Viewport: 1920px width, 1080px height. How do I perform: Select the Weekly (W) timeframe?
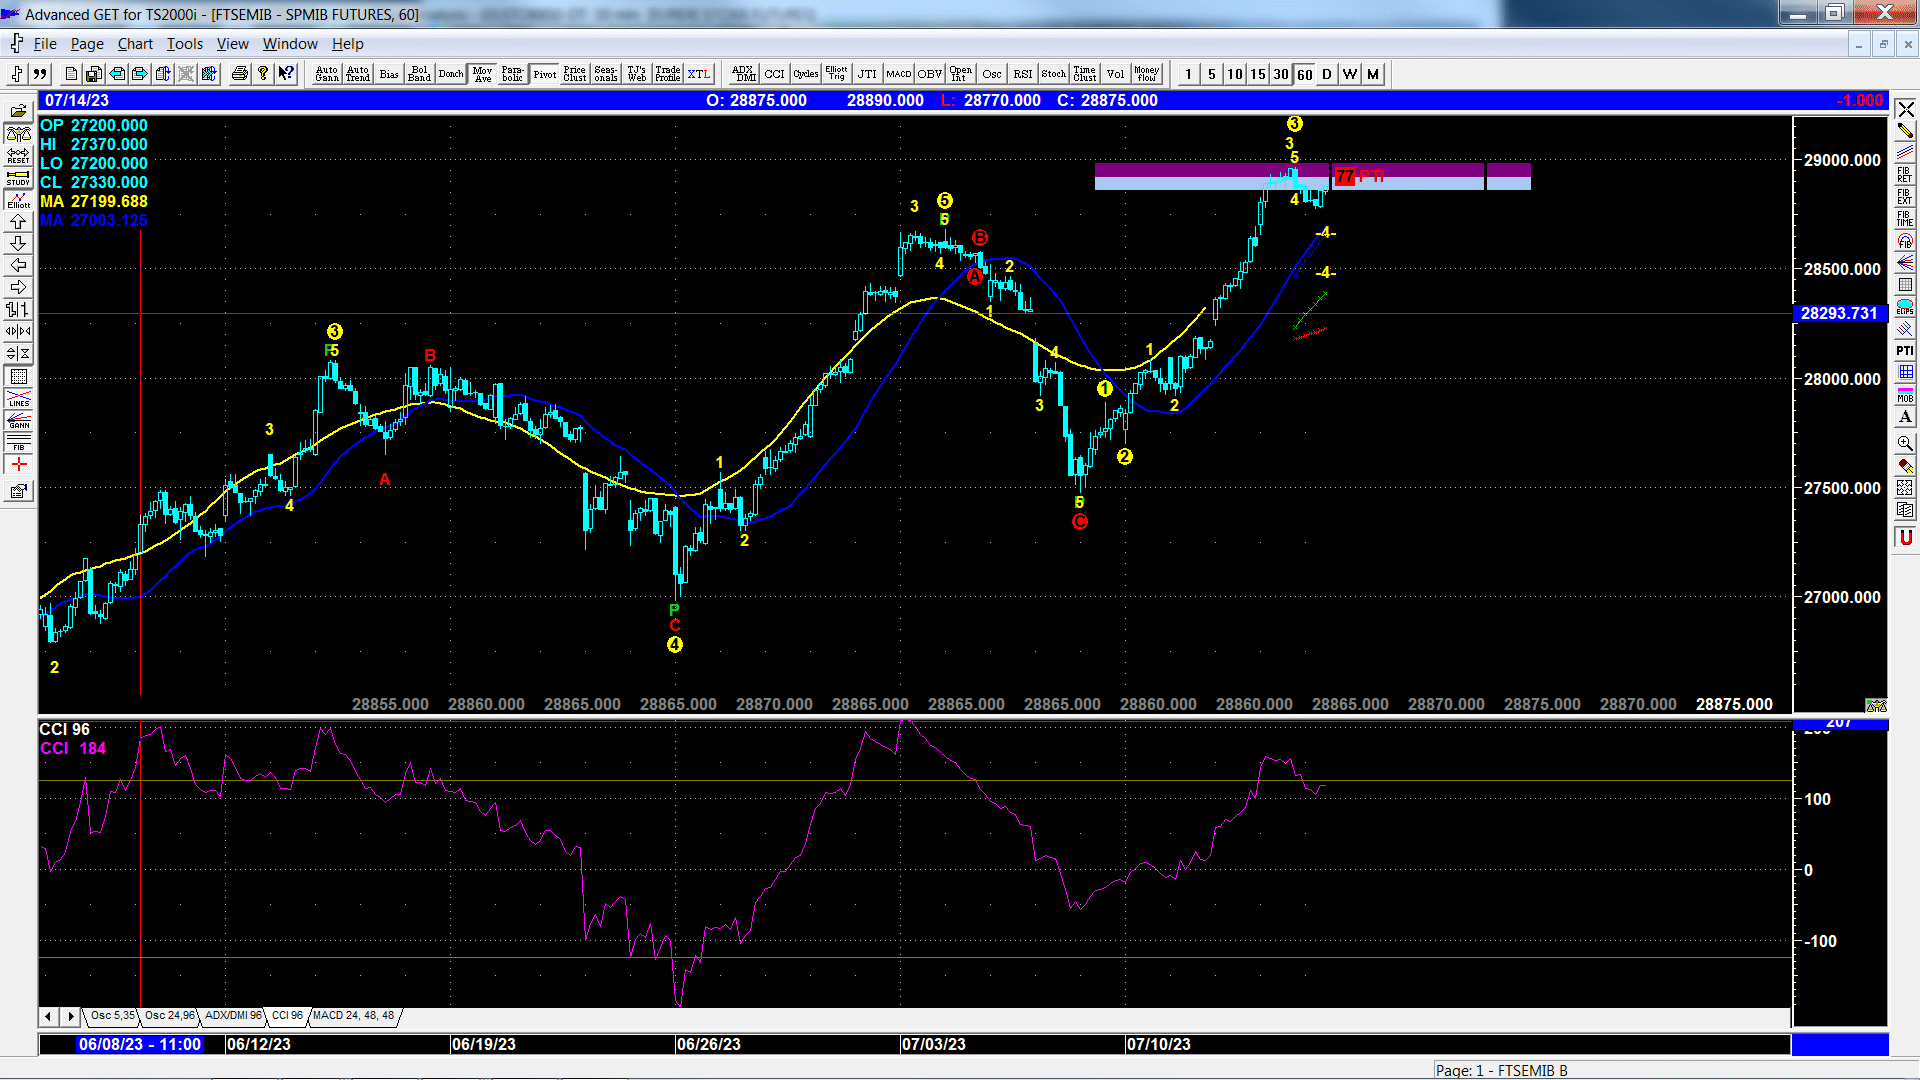pos(1350,74)
